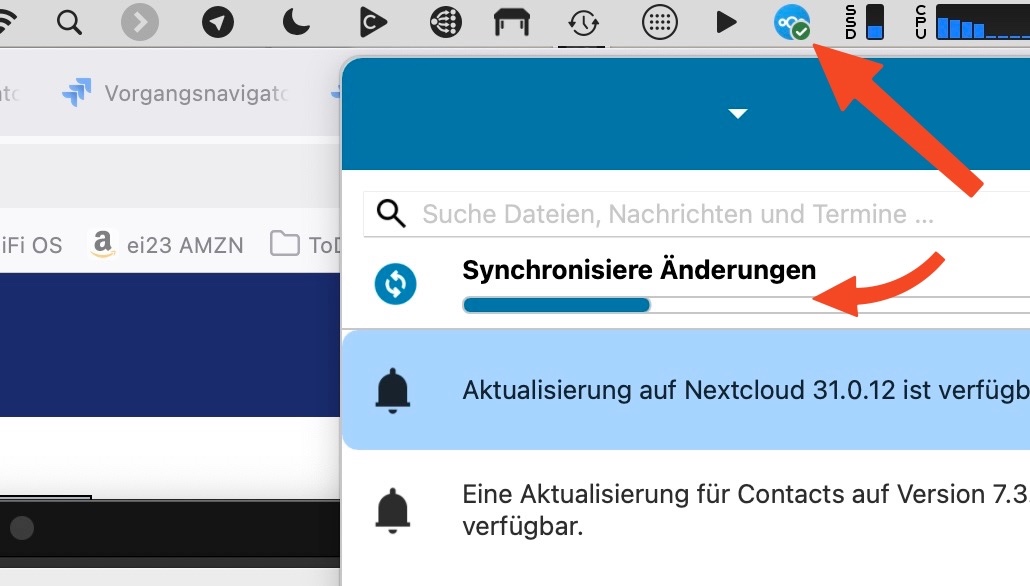1030x586 pixels.
Task: Open the location arrow menu bar icon
Action: (217, 22)
